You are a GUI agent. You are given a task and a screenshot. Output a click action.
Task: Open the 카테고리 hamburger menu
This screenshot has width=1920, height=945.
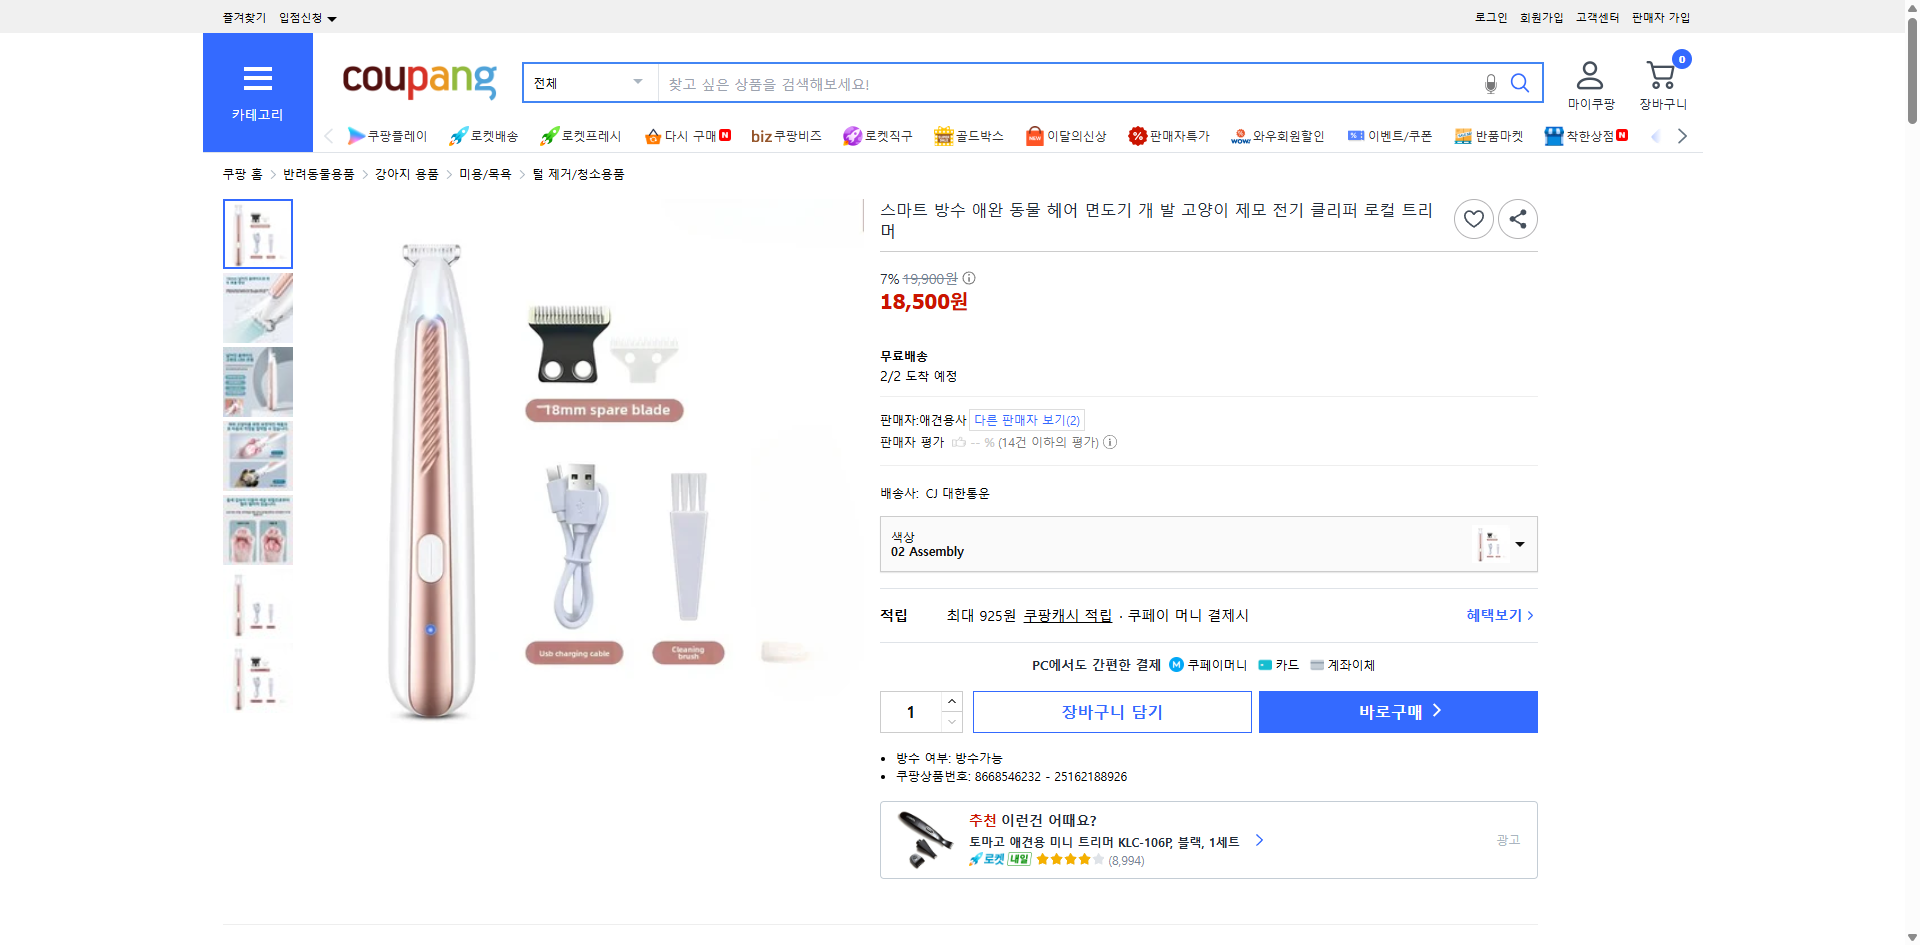click(x=257, y=79)
